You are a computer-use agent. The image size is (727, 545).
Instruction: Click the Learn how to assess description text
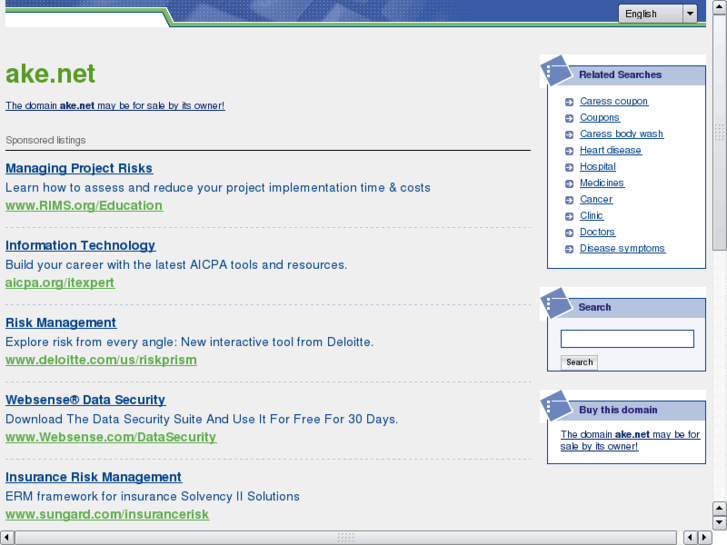218,188
